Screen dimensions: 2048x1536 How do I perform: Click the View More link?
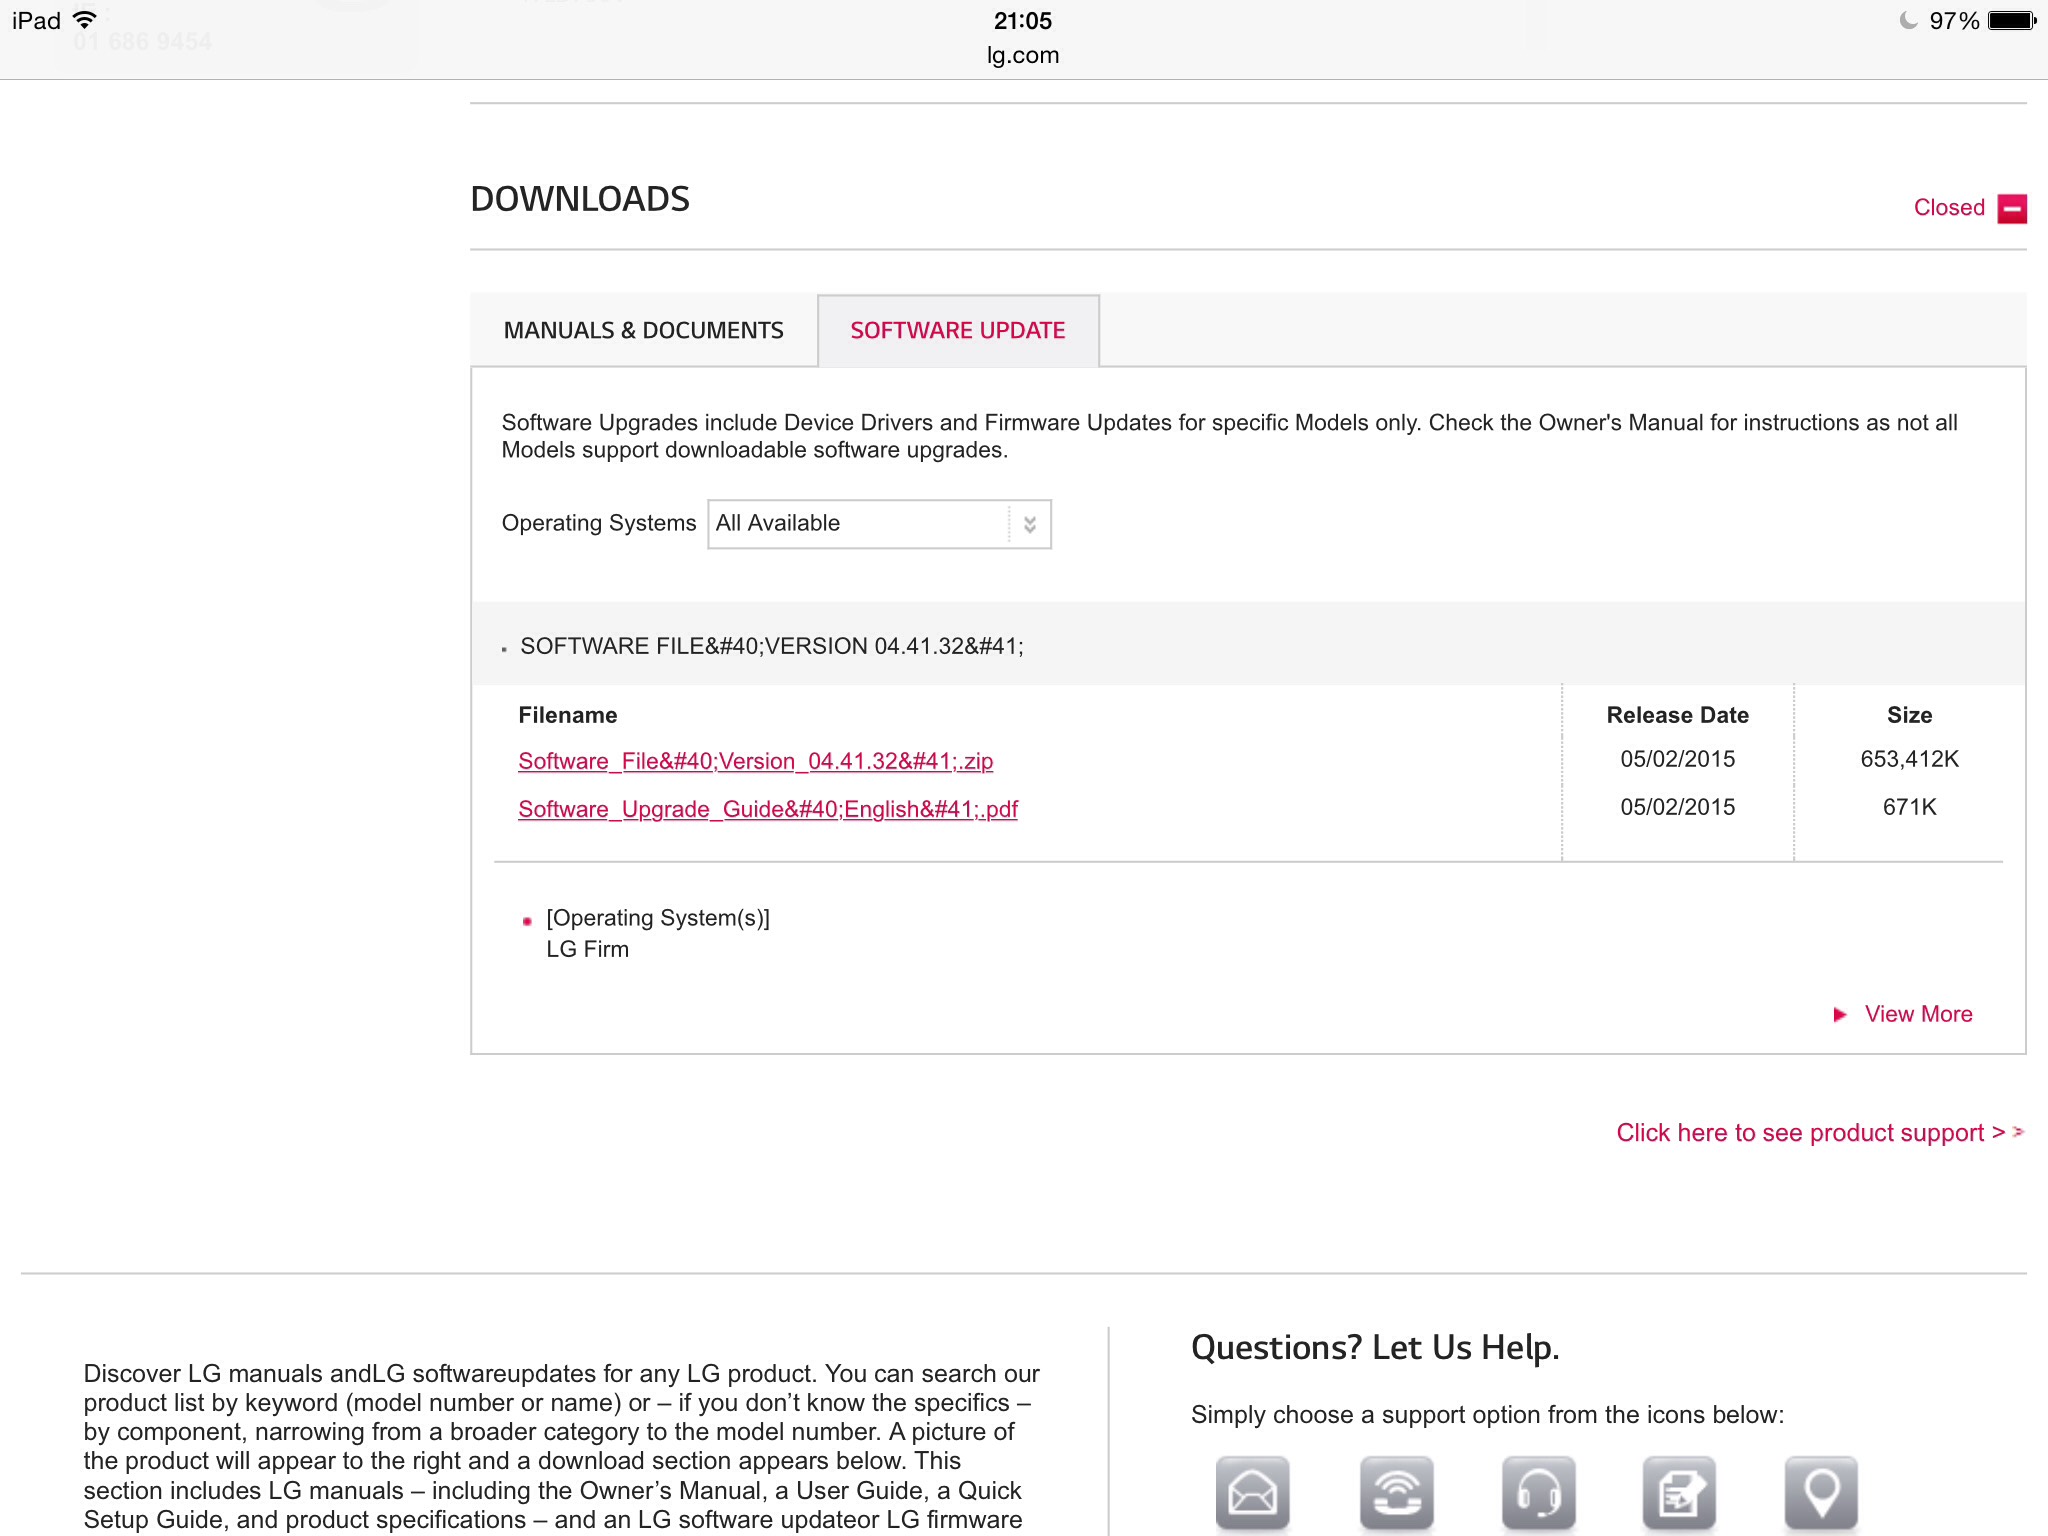point(1918,1015)
